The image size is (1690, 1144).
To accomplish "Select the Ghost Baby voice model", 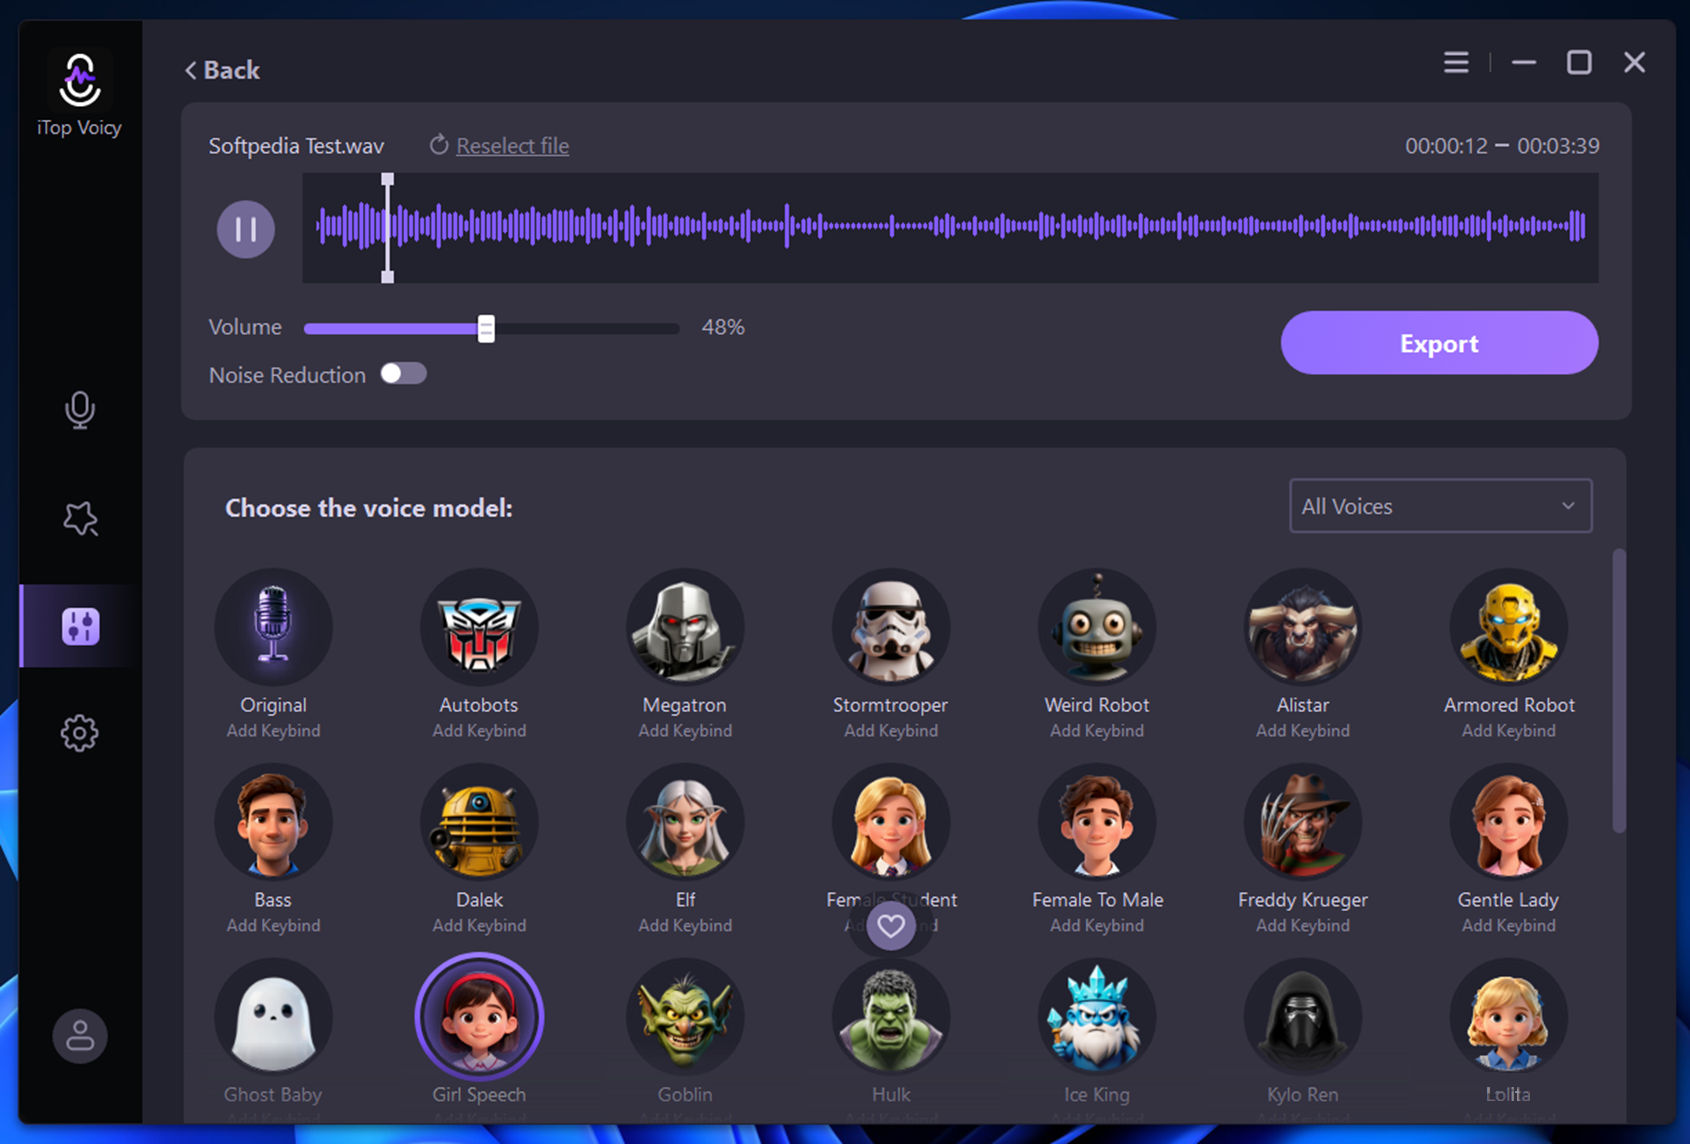I will coord(273,1017).
